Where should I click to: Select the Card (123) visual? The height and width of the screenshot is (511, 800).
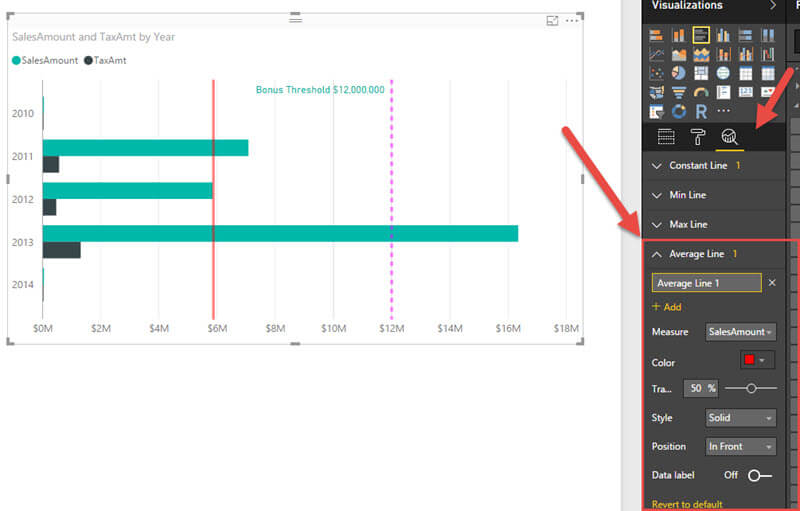click(x=745, y=92)
